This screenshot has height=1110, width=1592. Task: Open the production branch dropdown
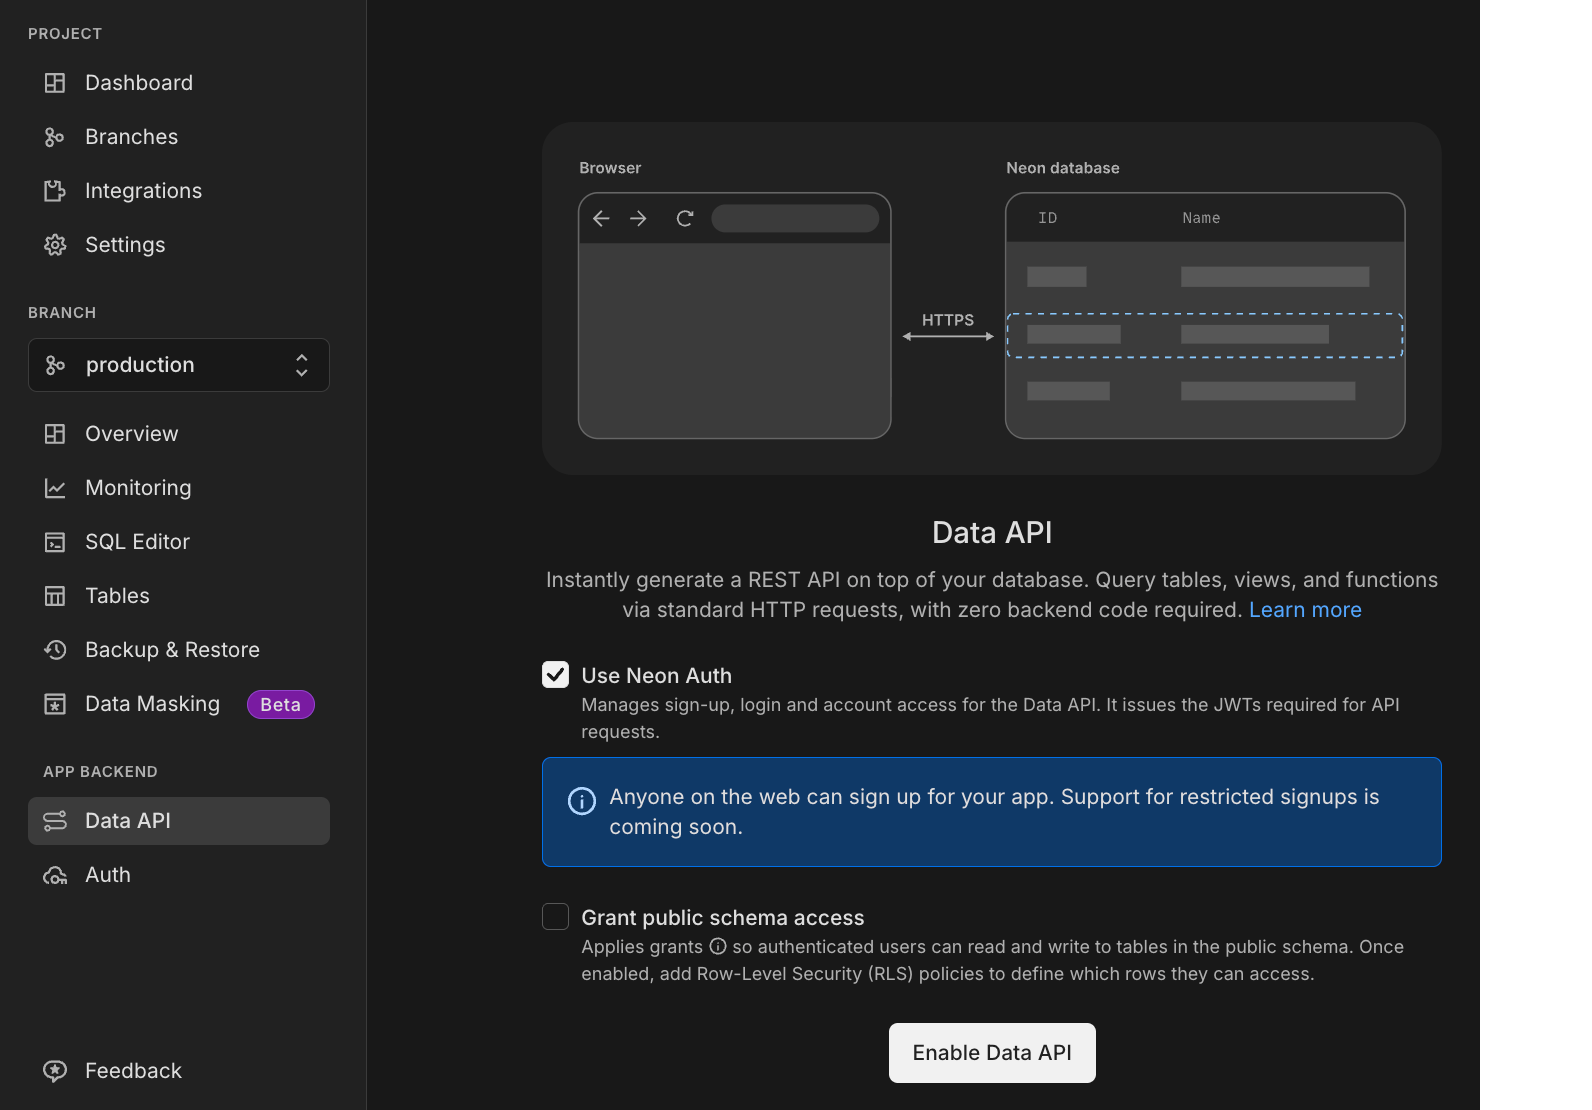click(x=179, y=365)
